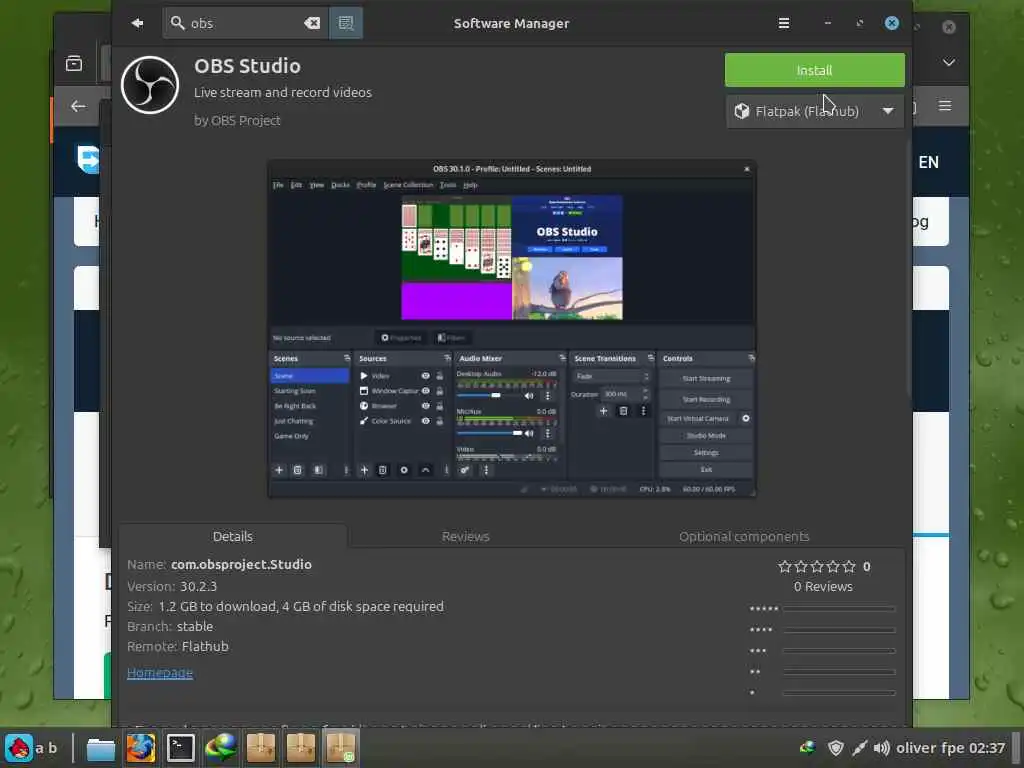Maximize the Software Manager window
Viewport: 1024px width, 768px height.
tap(859, 24)
